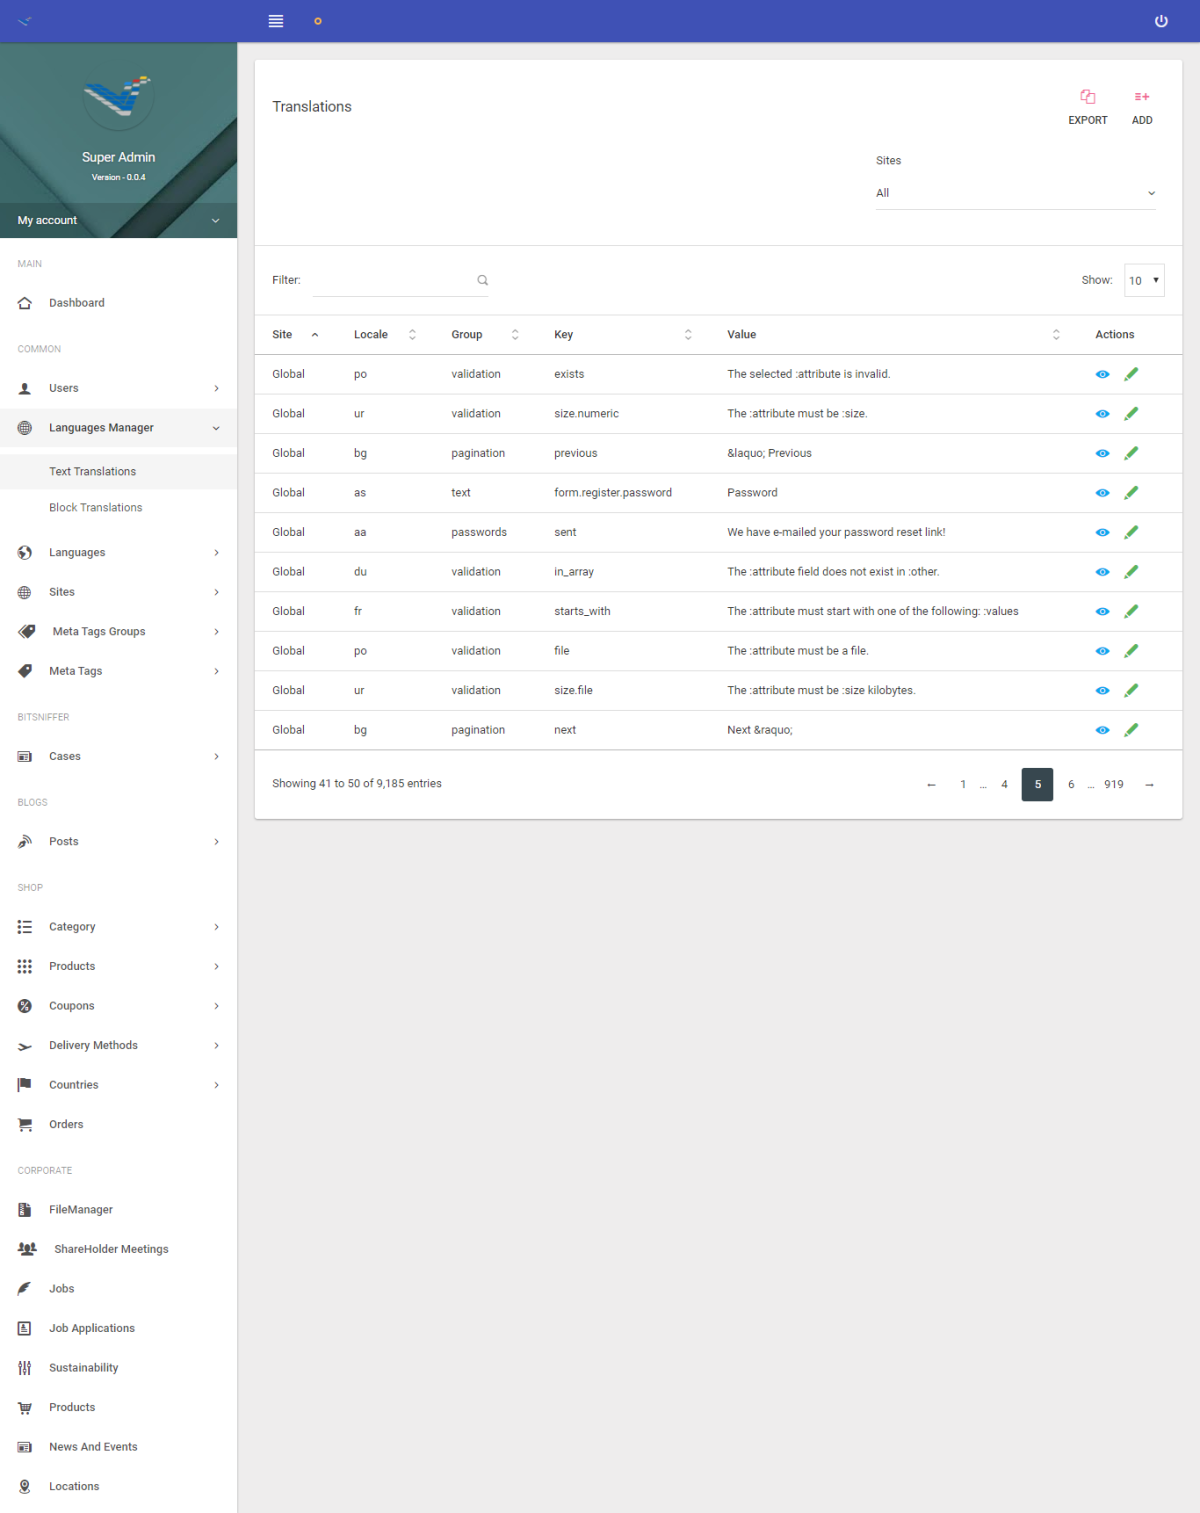Click the power logout icon
The width and height of the screenshot is (1200, 1513).
click(x=1161, y=20)
